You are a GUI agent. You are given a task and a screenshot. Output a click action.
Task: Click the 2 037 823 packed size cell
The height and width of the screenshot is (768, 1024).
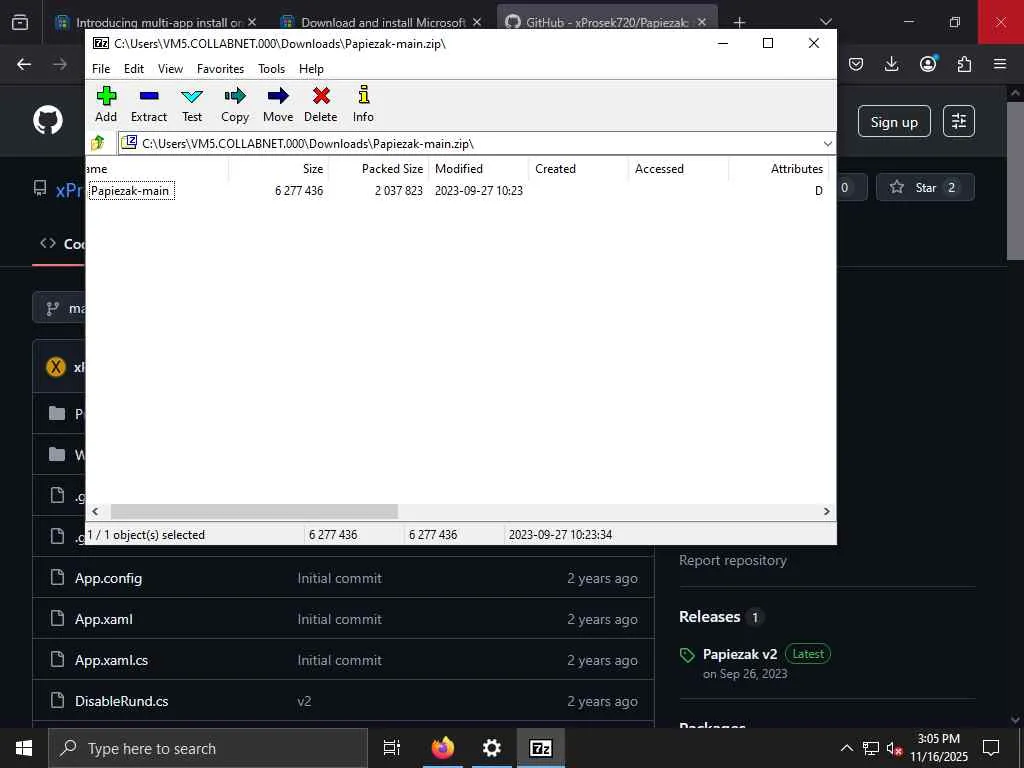click(398, 191)
